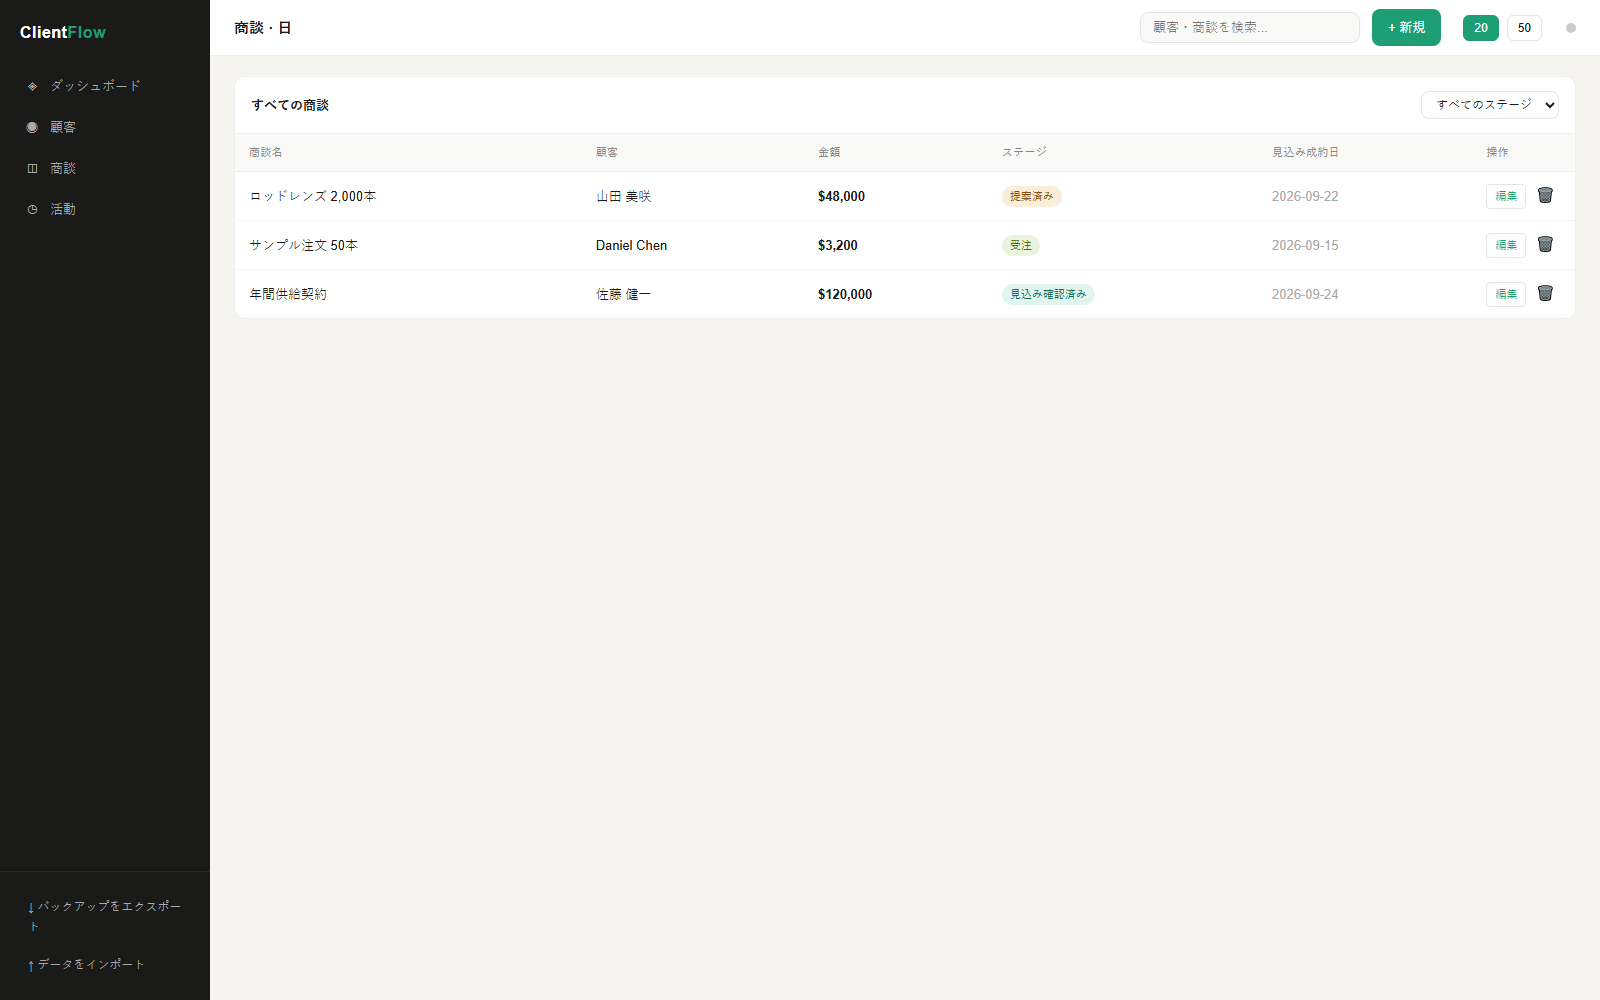1600x1000 pixels.
Task: Click the date 2026-09-24
Action: [1305, 294]
